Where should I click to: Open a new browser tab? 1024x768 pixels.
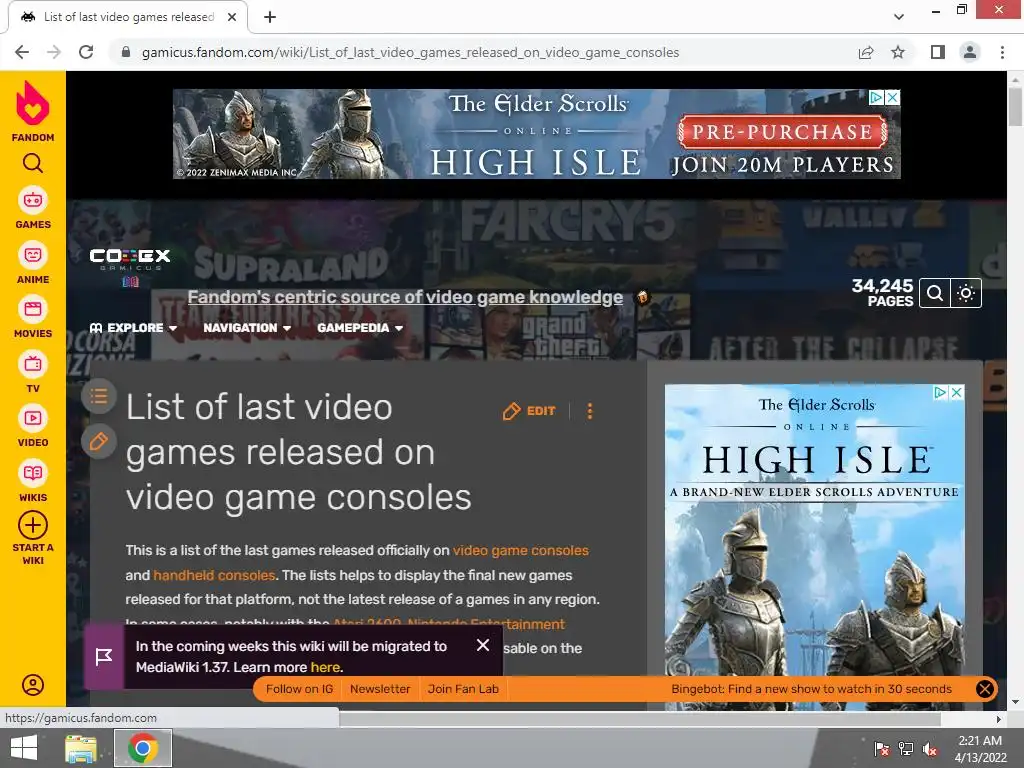point(270,17)
